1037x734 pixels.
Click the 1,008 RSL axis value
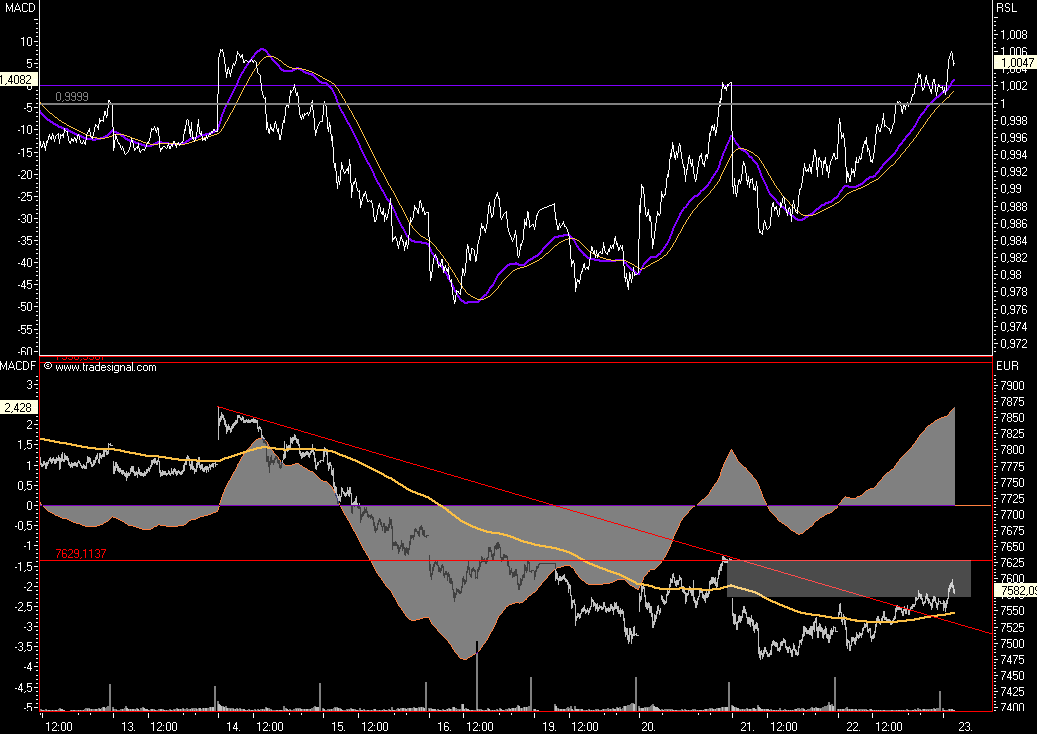click(x=1015, y=34)
